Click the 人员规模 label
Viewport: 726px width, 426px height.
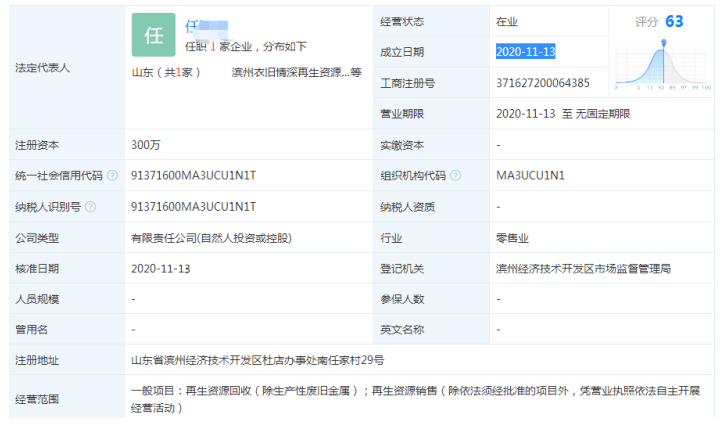point(37,299)
